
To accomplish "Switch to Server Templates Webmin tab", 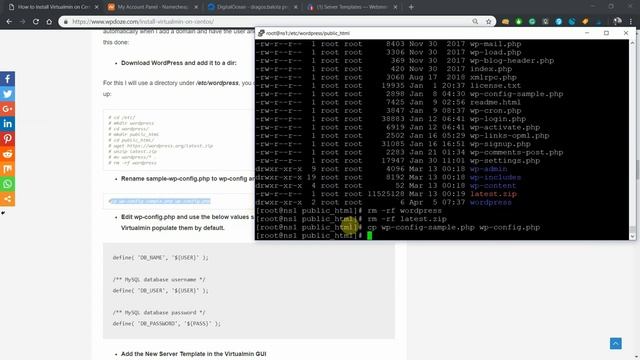I will [351, 7].
